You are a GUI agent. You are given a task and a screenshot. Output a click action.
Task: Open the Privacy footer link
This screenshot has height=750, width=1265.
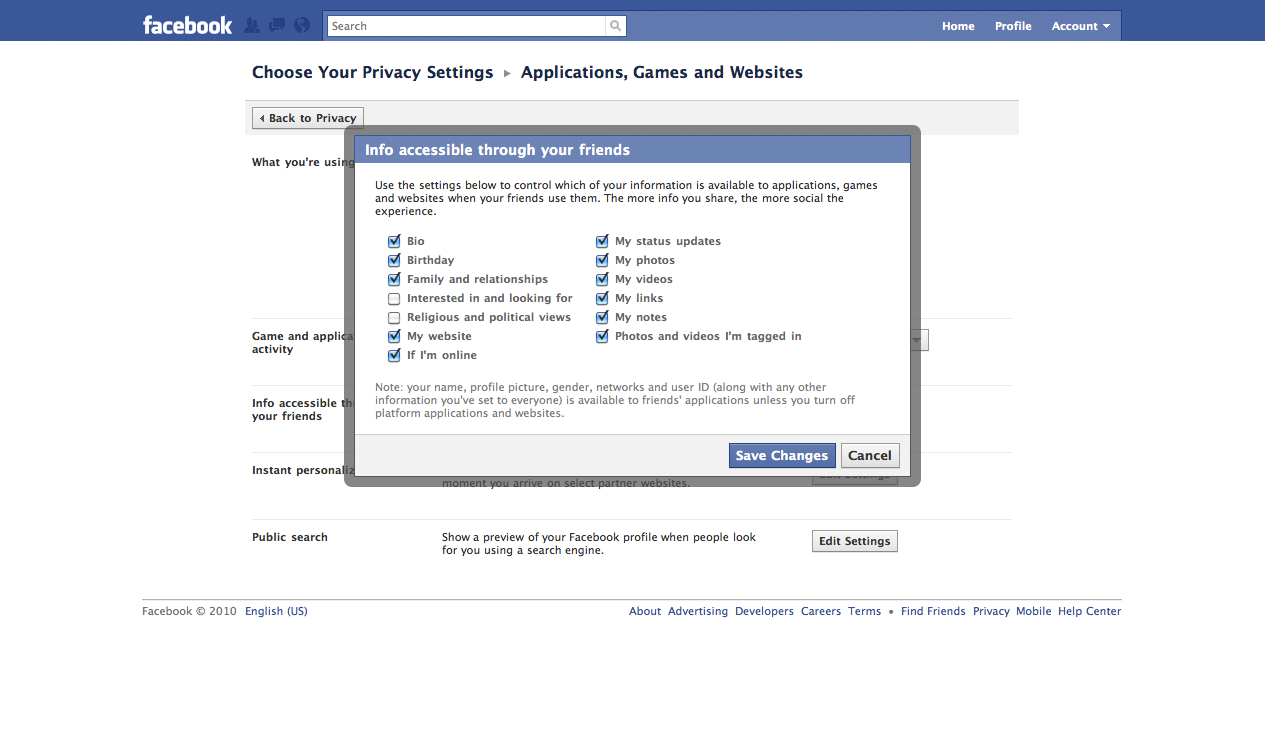tap(991, 611)
